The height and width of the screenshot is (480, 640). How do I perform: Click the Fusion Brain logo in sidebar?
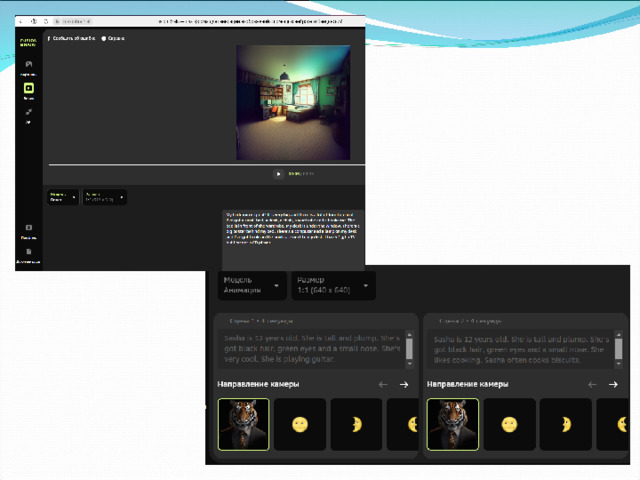pos(28,42)
